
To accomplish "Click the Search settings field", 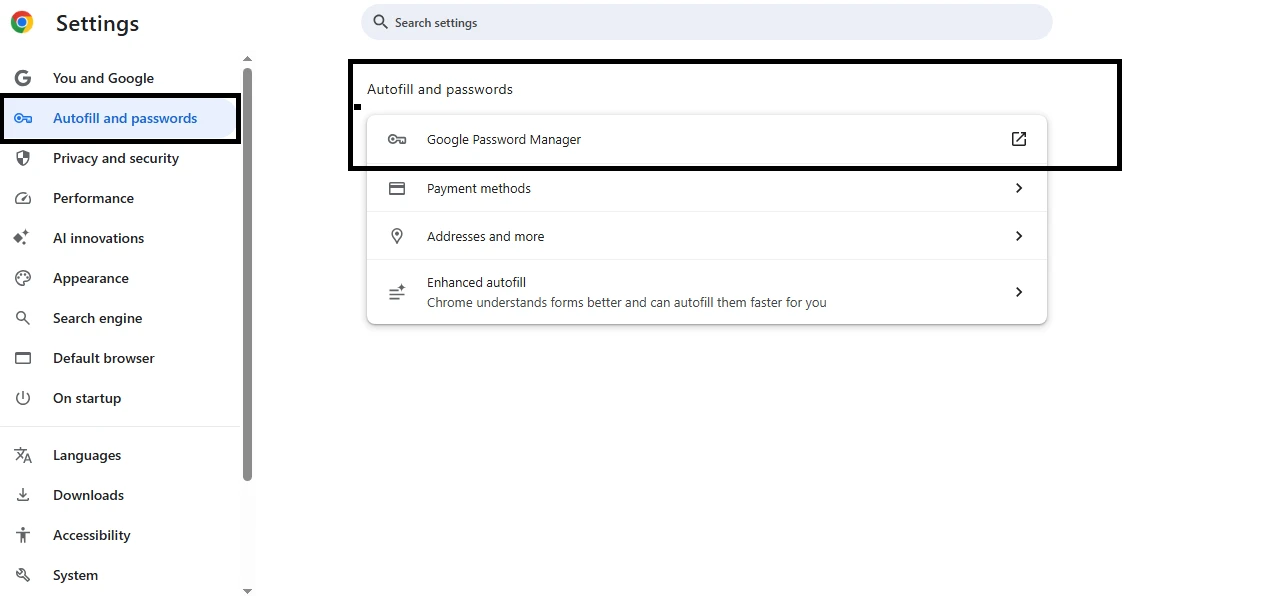I will 705,22.
